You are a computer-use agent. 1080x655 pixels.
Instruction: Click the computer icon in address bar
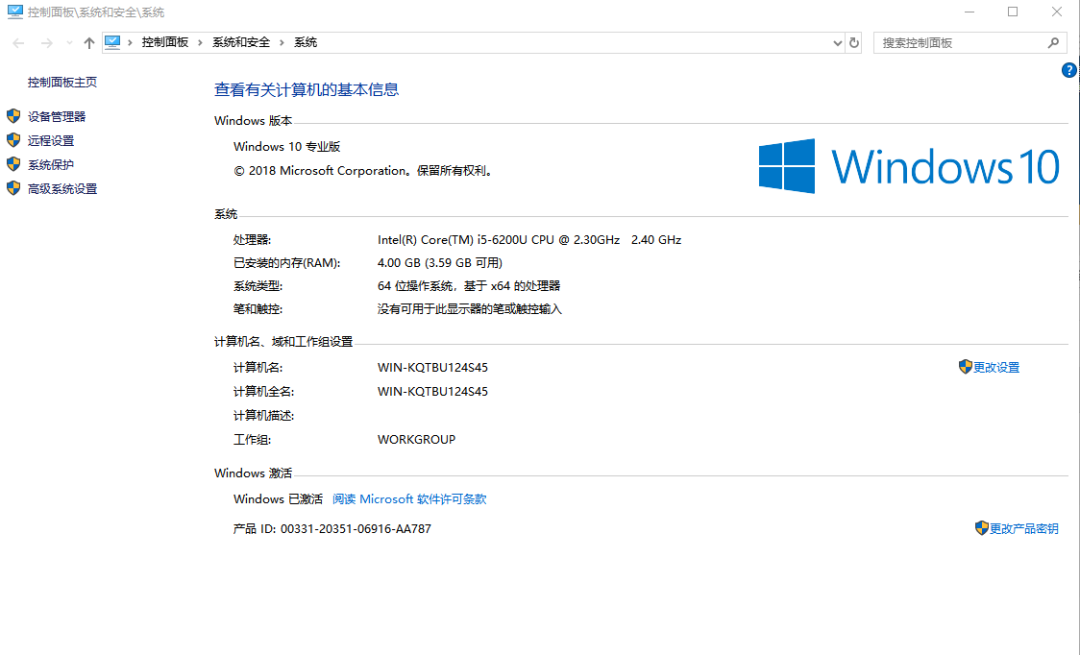pyautogui.click(x=112, y=42)
